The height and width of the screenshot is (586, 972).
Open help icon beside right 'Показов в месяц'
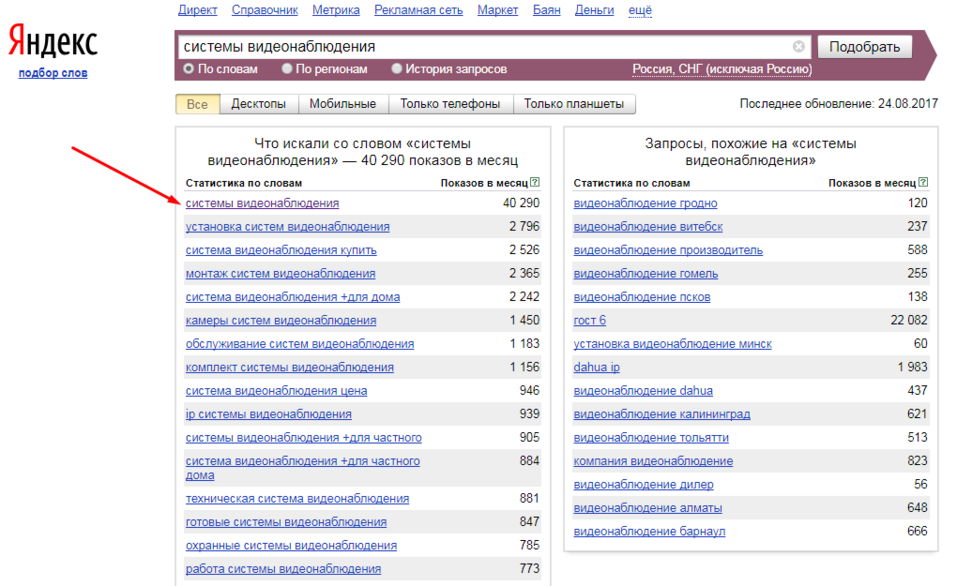tap(923, 182)
